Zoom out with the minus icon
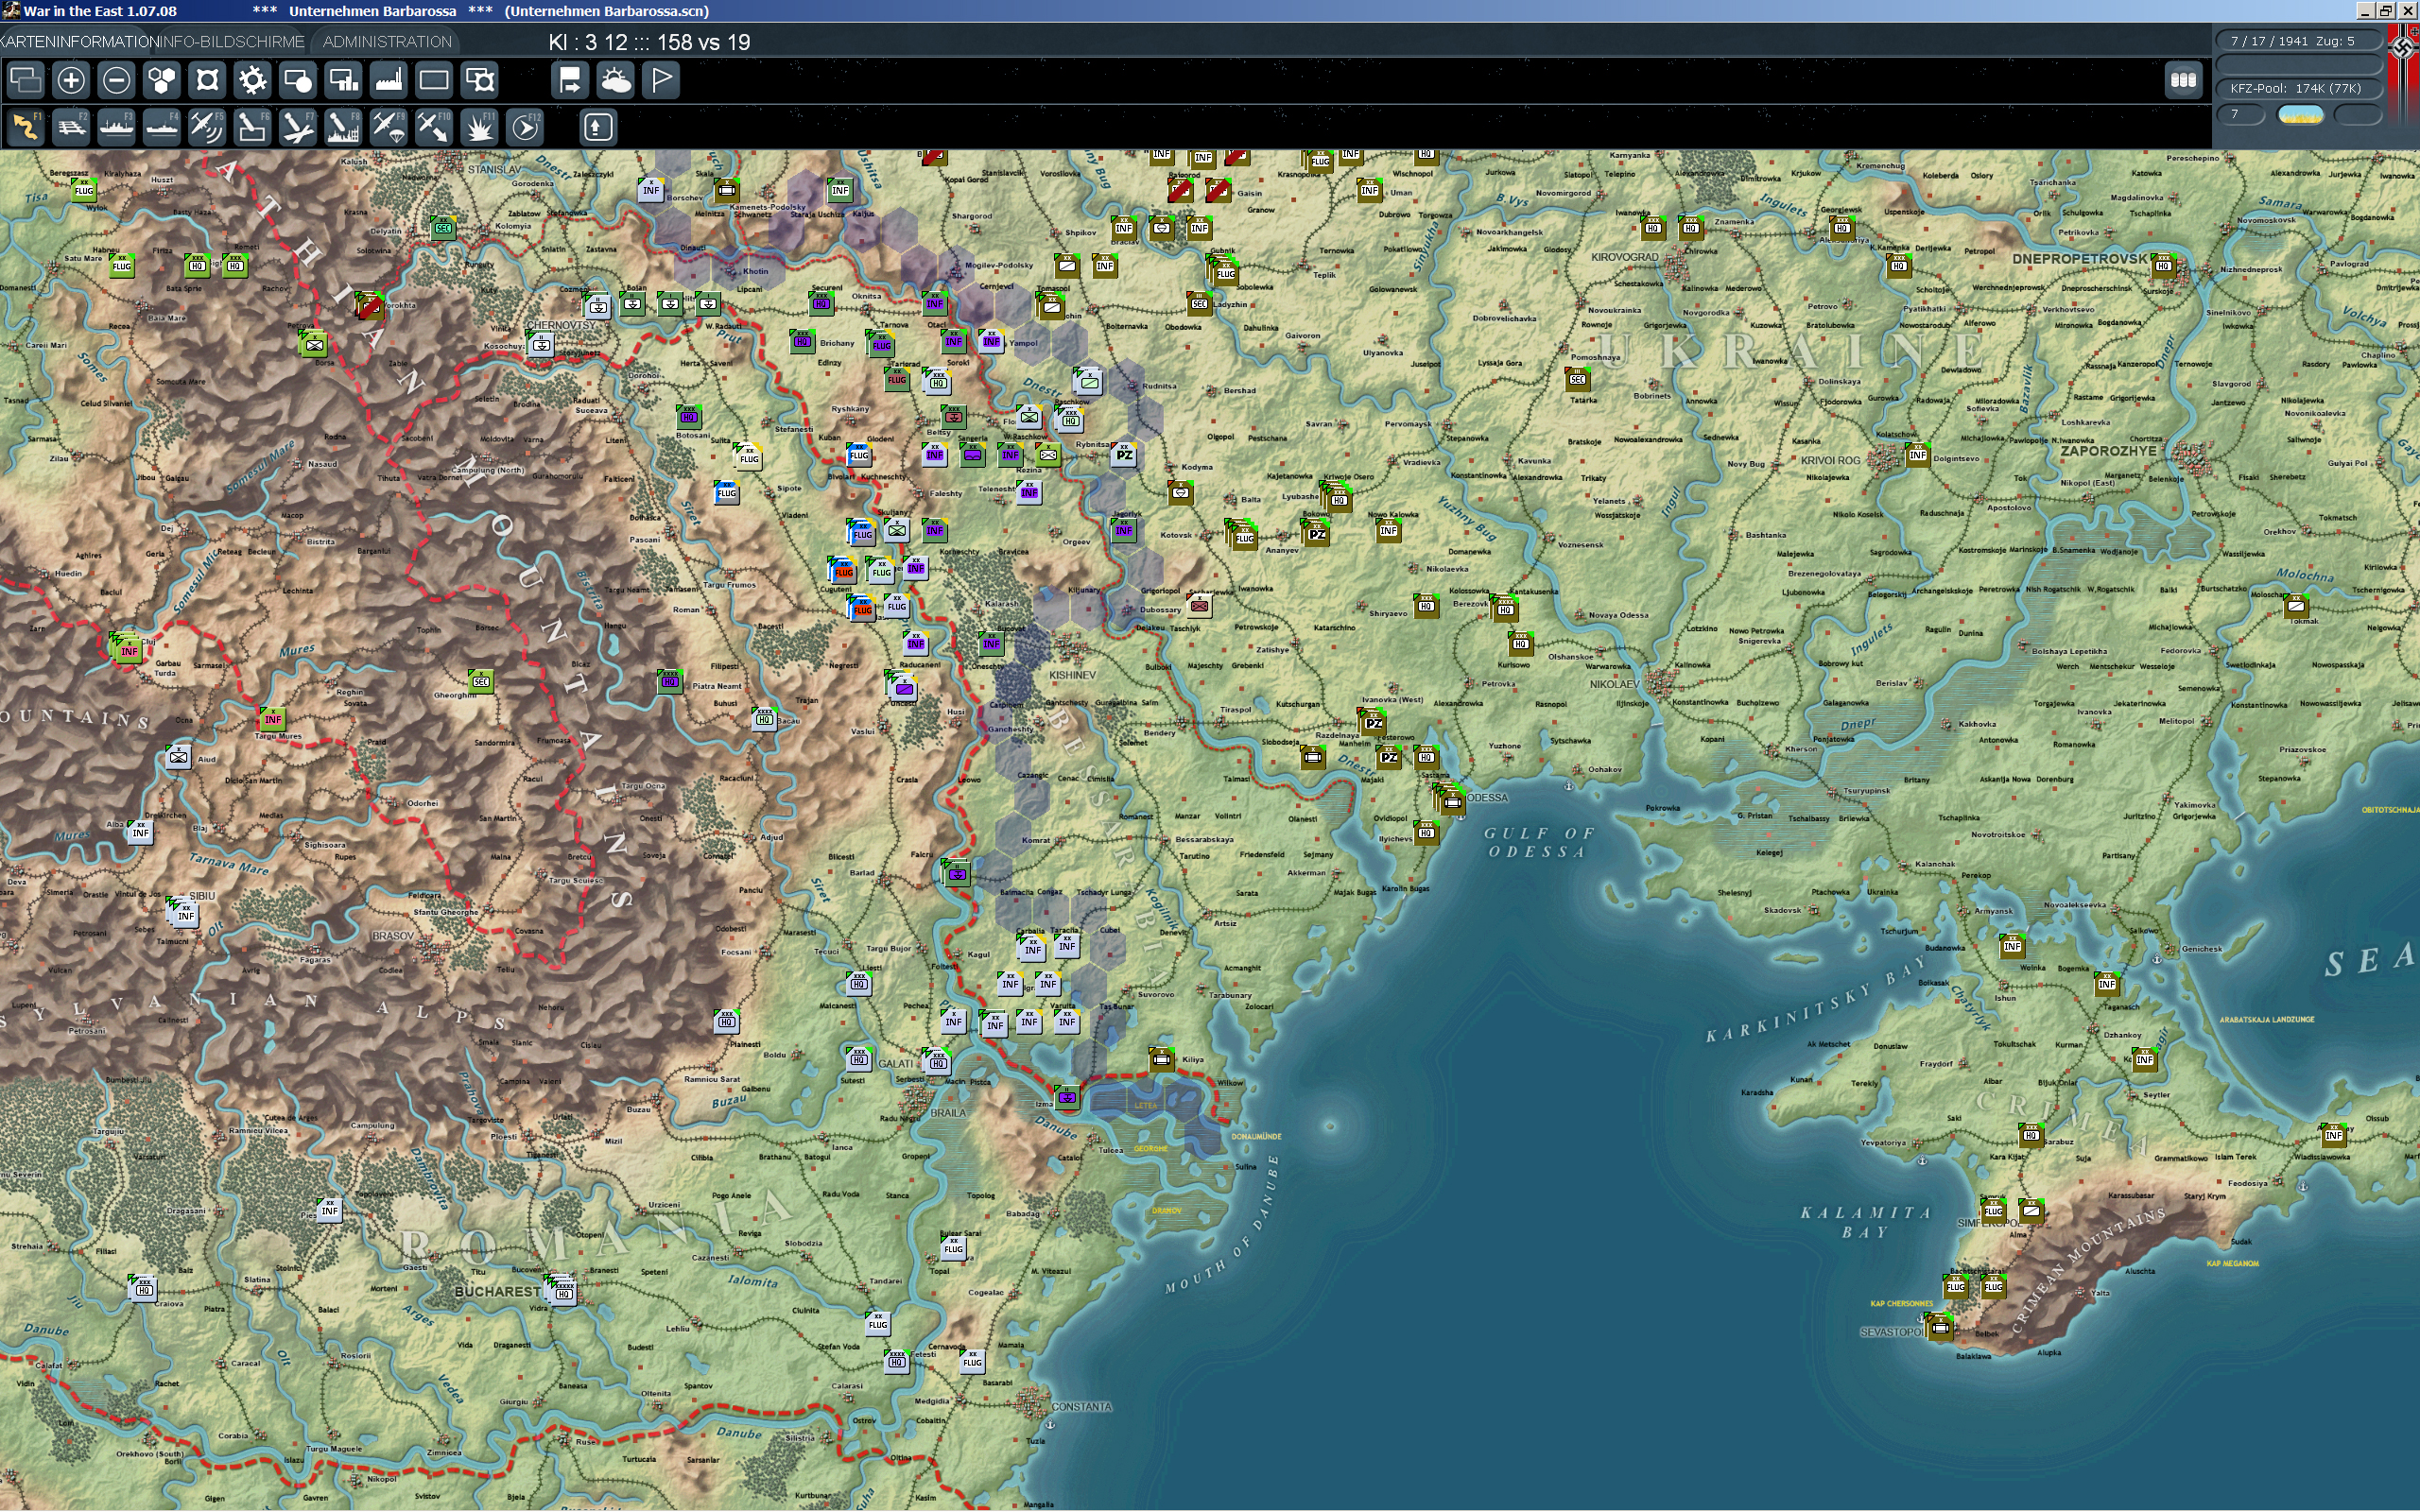2420x1512 pixels. (x=116, y=80)
